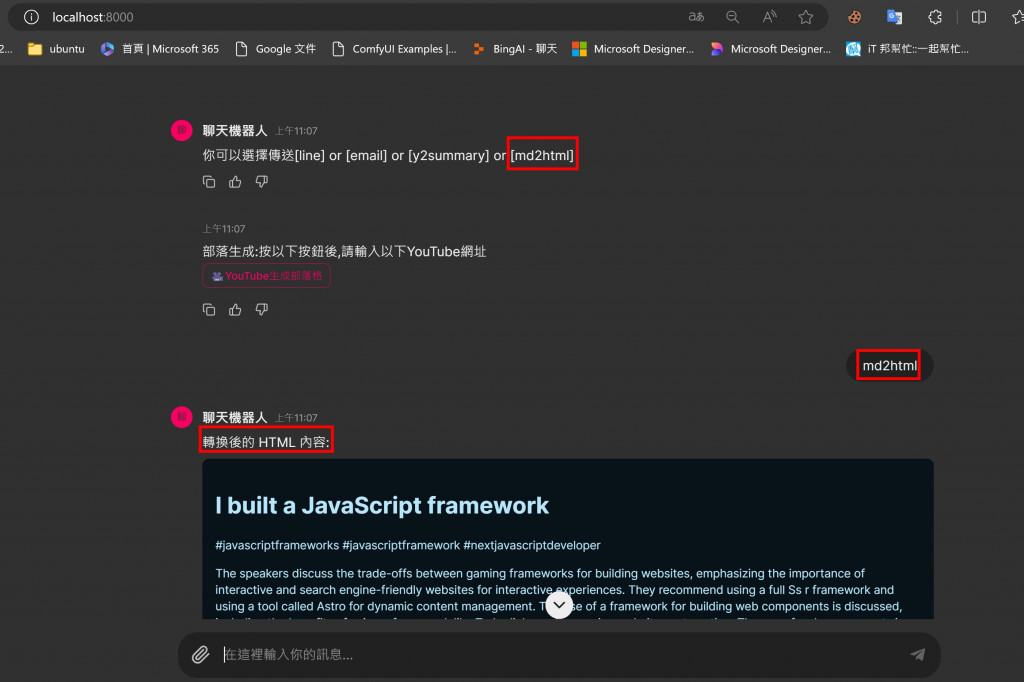
Task: Copy the 部落生成 message
Action: [x=209, y=310]
